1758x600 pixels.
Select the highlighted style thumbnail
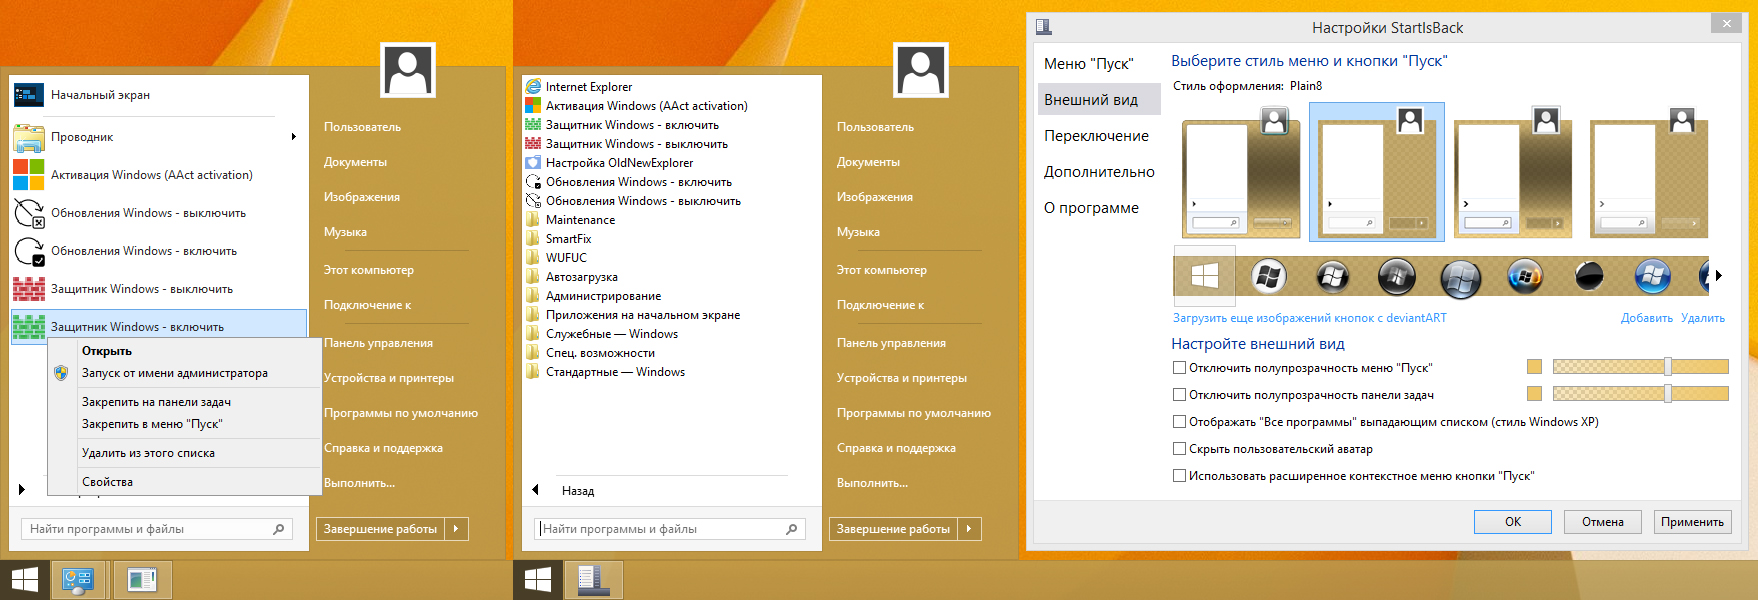tap(1377, 172)
